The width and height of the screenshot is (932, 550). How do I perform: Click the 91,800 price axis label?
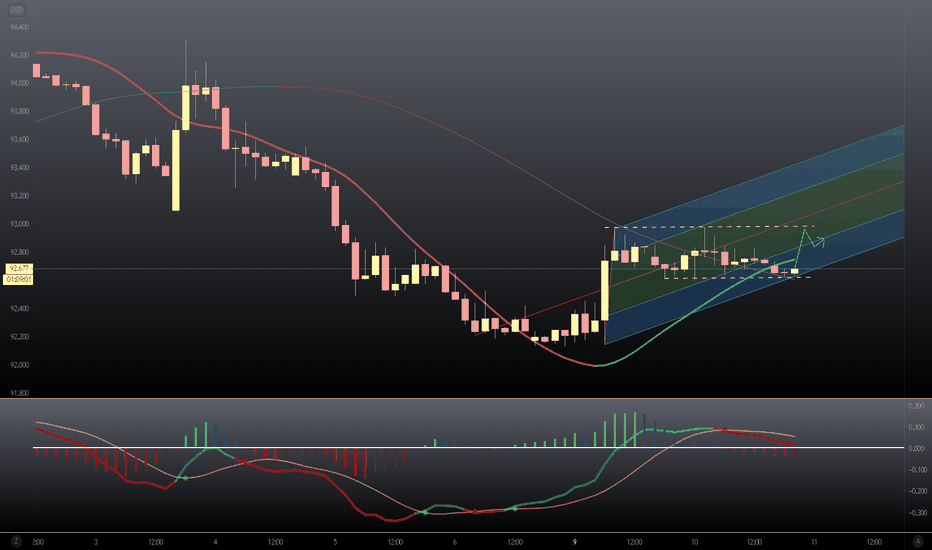pos(19,393)
